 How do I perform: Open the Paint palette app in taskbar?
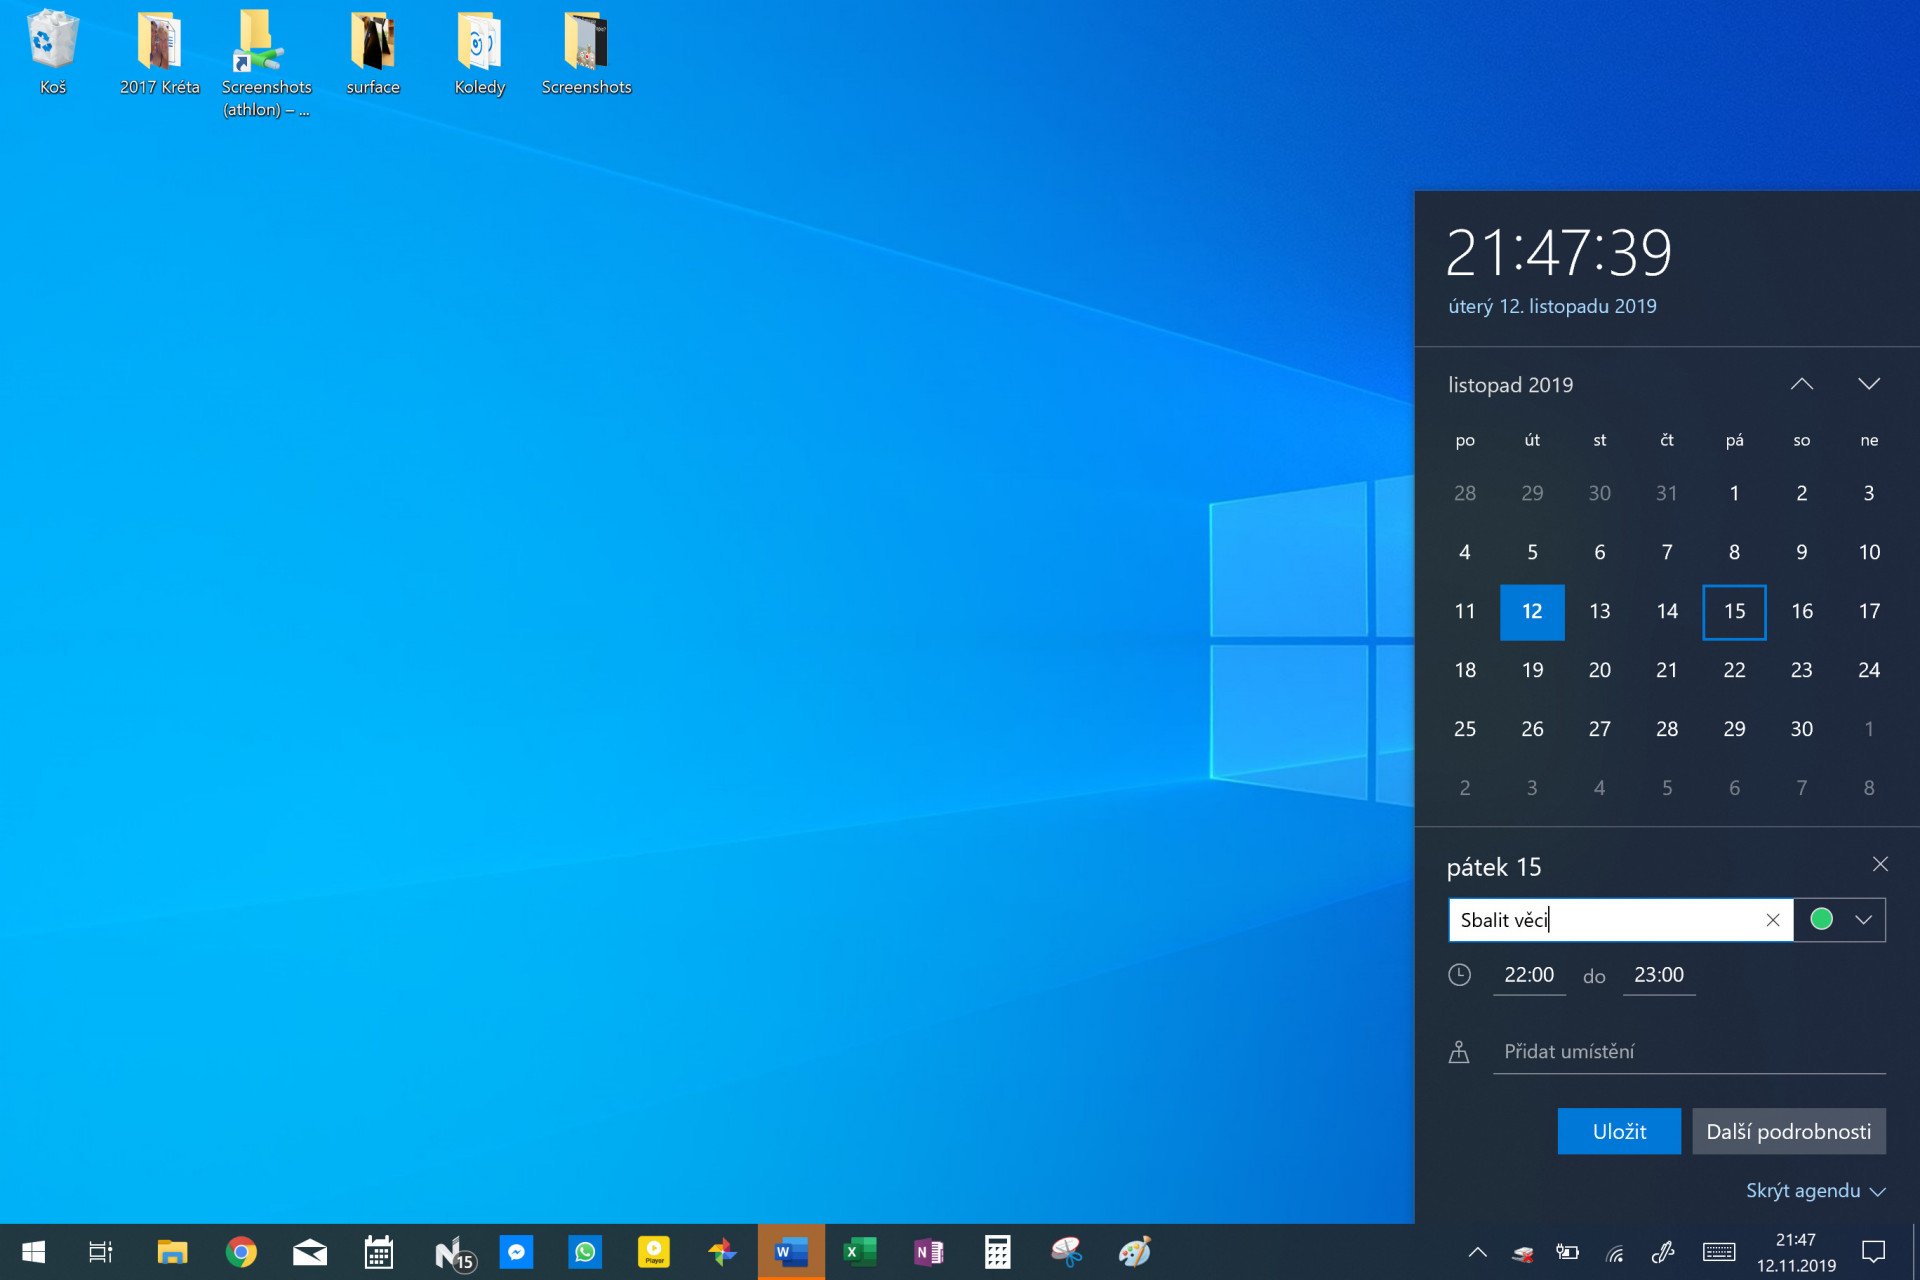coord(1135,1252)
